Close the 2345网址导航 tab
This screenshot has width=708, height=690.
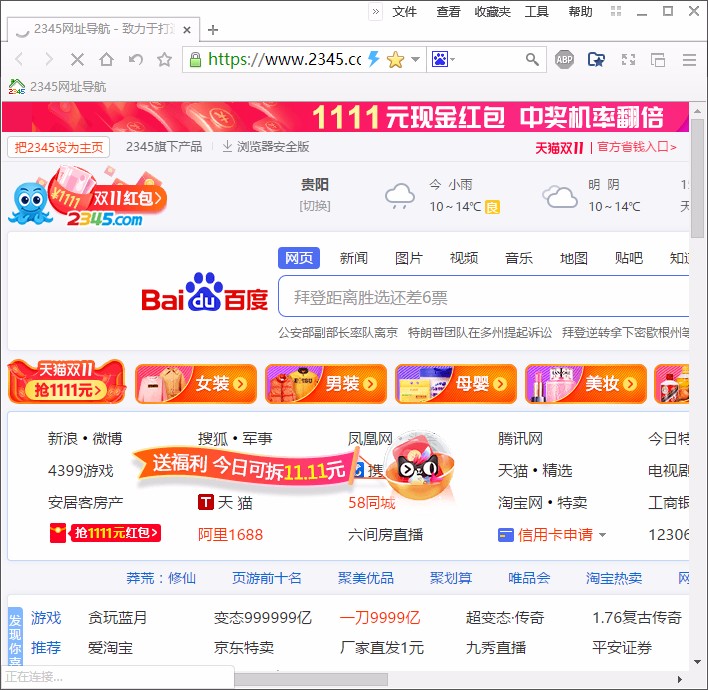187,30
